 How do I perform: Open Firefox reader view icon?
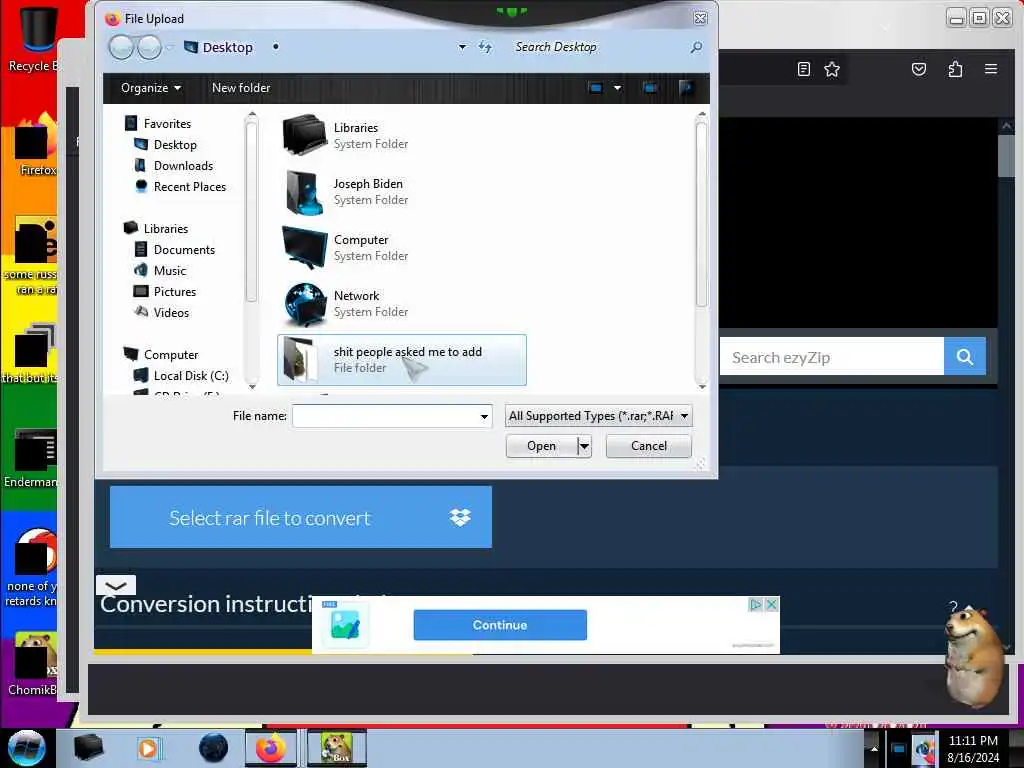point(804,69)
